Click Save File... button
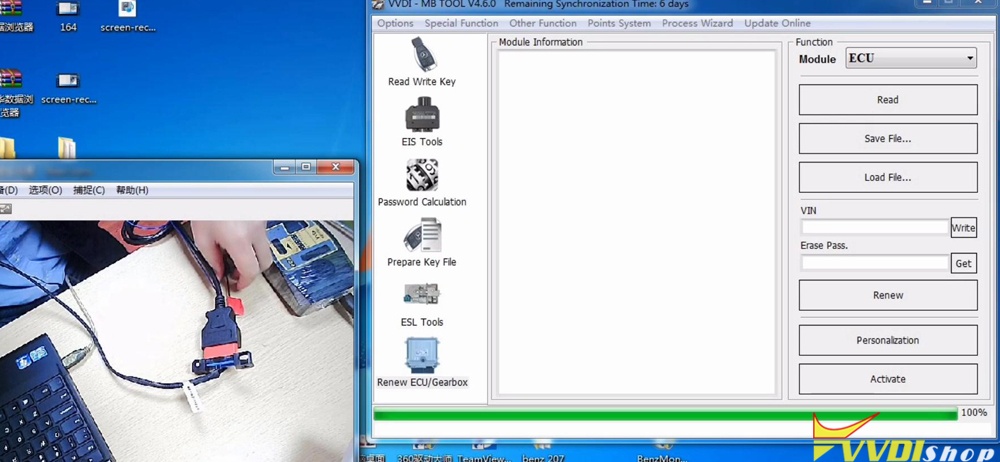Viewport: 1000px width, 462px height. (888, 138)
